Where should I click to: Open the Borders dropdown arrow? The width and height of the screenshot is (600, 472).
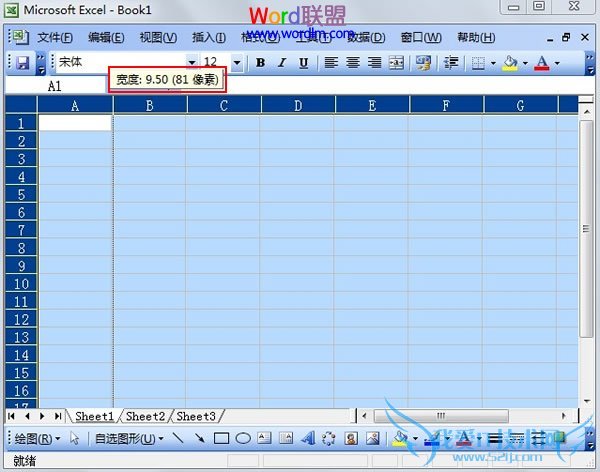pos(493,63)
